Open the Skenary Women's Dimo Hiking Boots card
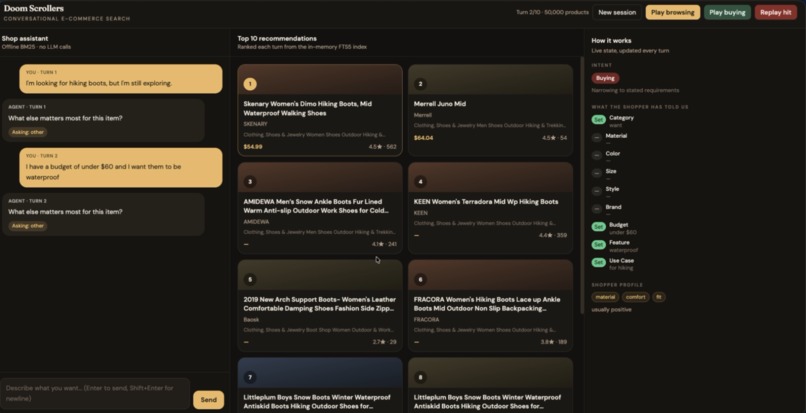 (320, 110)
